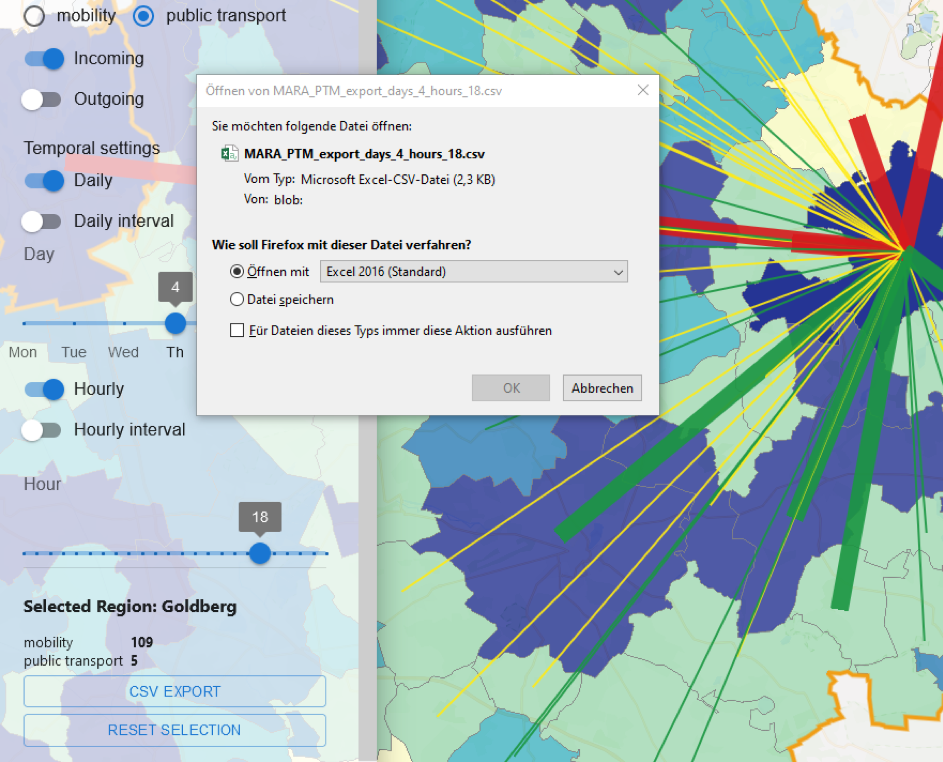Click the hour value tooltip 18
943x762 pixels.
260,517
